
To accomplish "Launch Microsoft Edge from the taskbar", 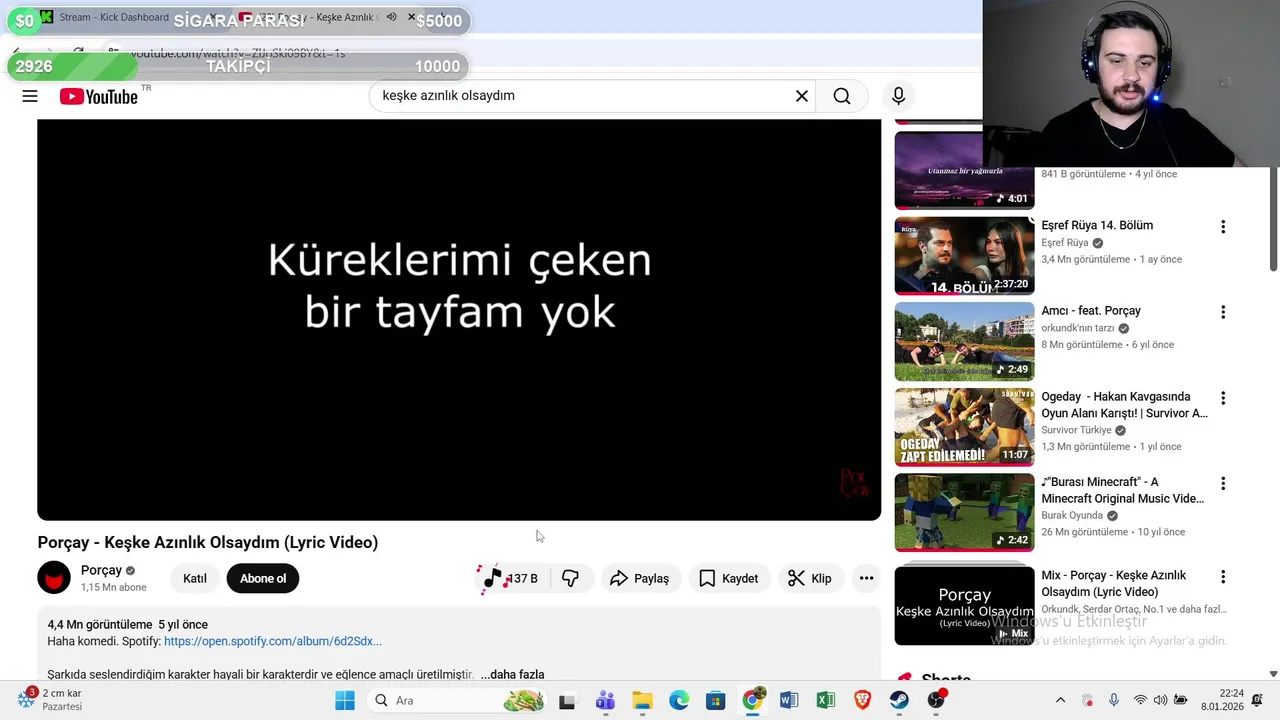I will (x=679, y=700).
